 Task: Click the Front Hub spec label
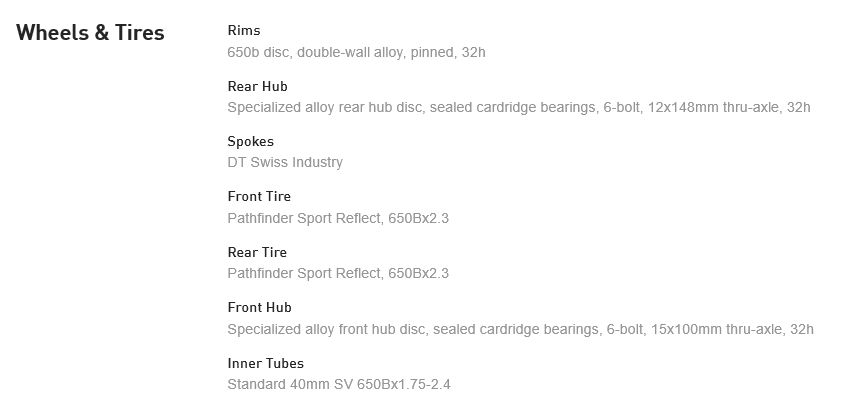coord(259,307)
